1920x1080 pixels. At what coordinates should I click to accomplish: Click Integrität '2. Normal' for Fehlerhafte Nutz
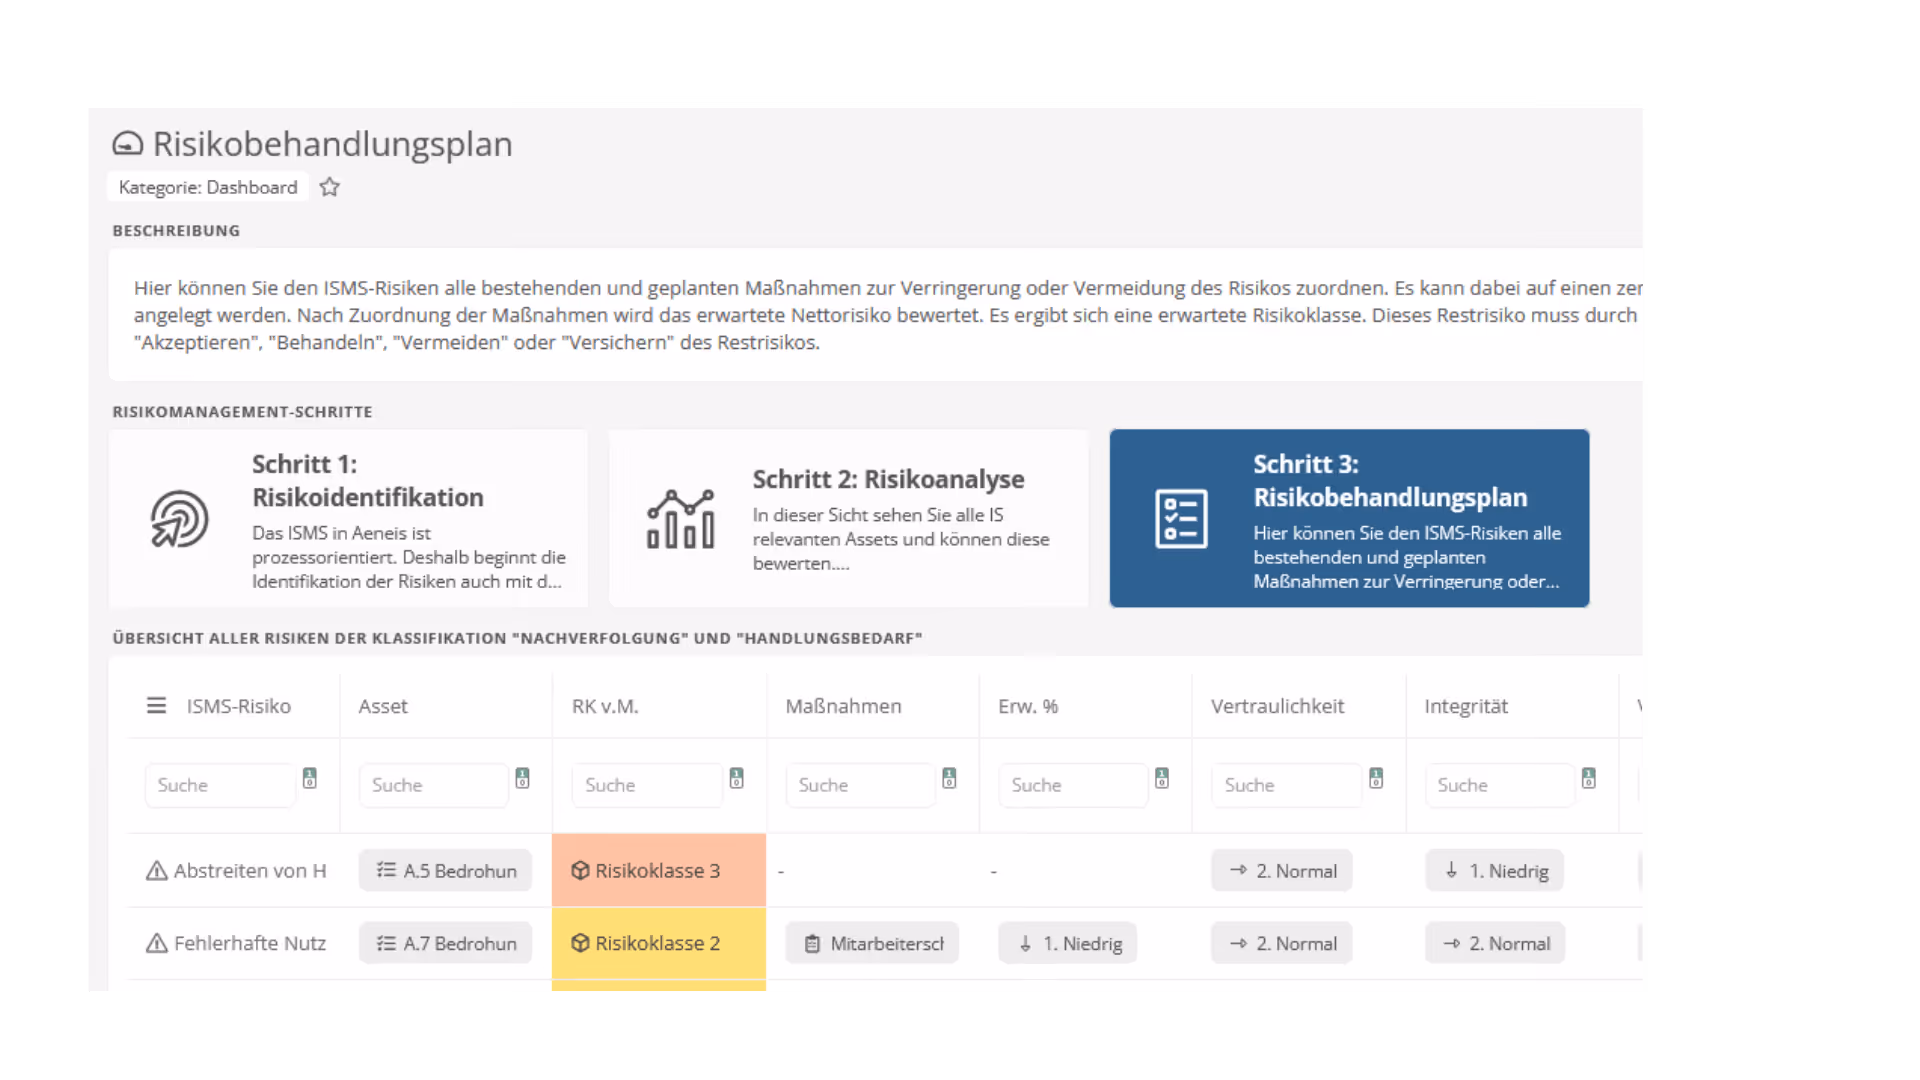pyautogui.click(x=1495, y=943)
